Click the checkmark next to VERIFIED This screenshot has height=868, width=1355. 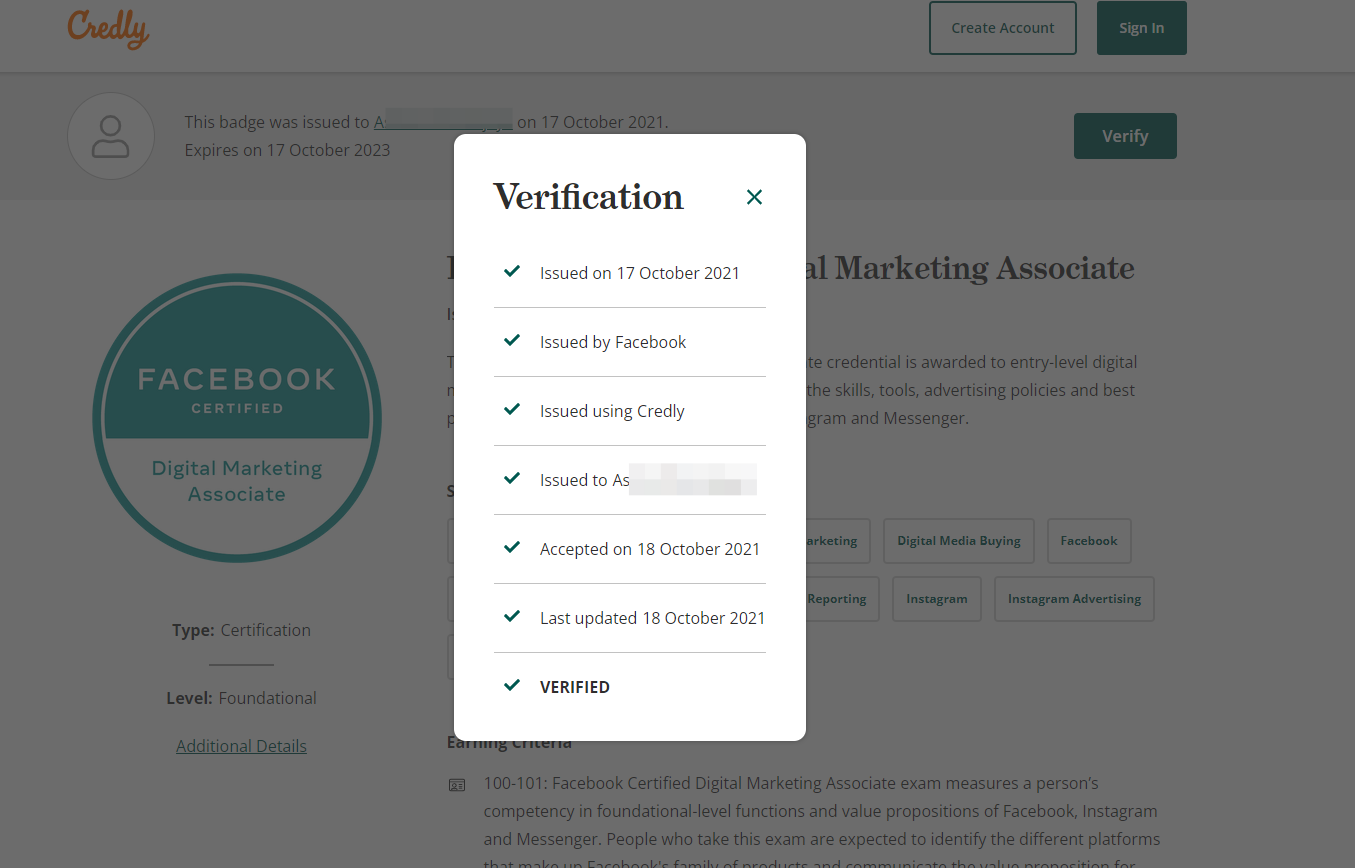(512, 686)
